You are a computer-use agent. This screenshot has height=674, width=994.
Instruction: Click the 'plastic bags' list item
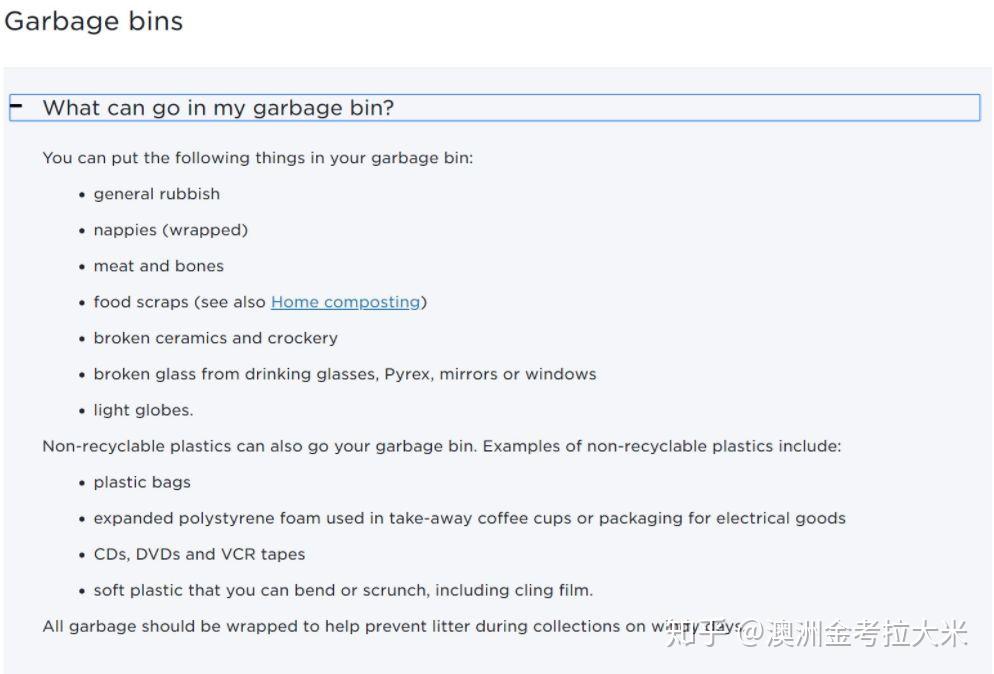(x=142, y=483)
